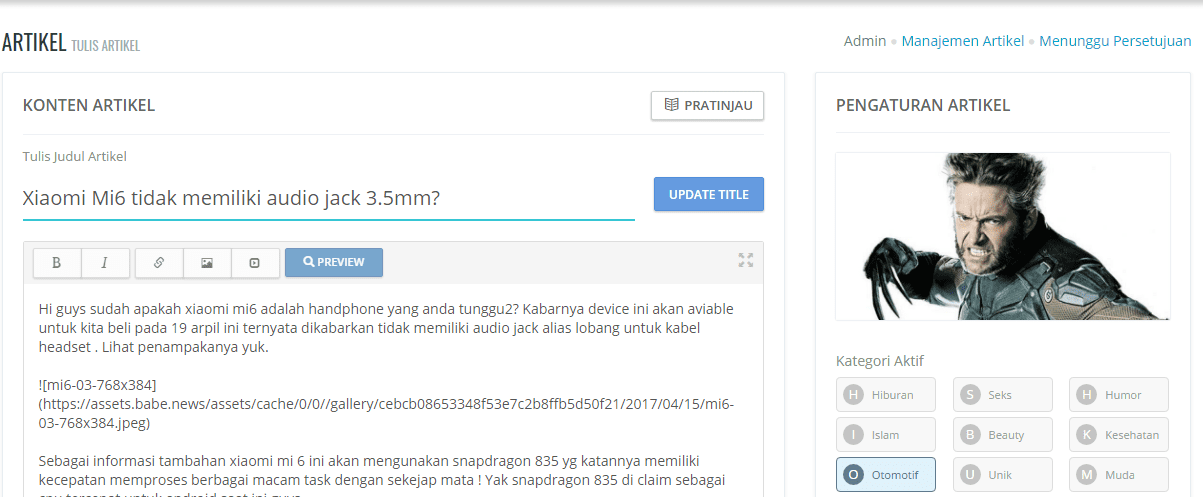Expand editor to fullscreen
Image resolution: width=1203 pixels, height=497 pixels.
coord(745,260)
